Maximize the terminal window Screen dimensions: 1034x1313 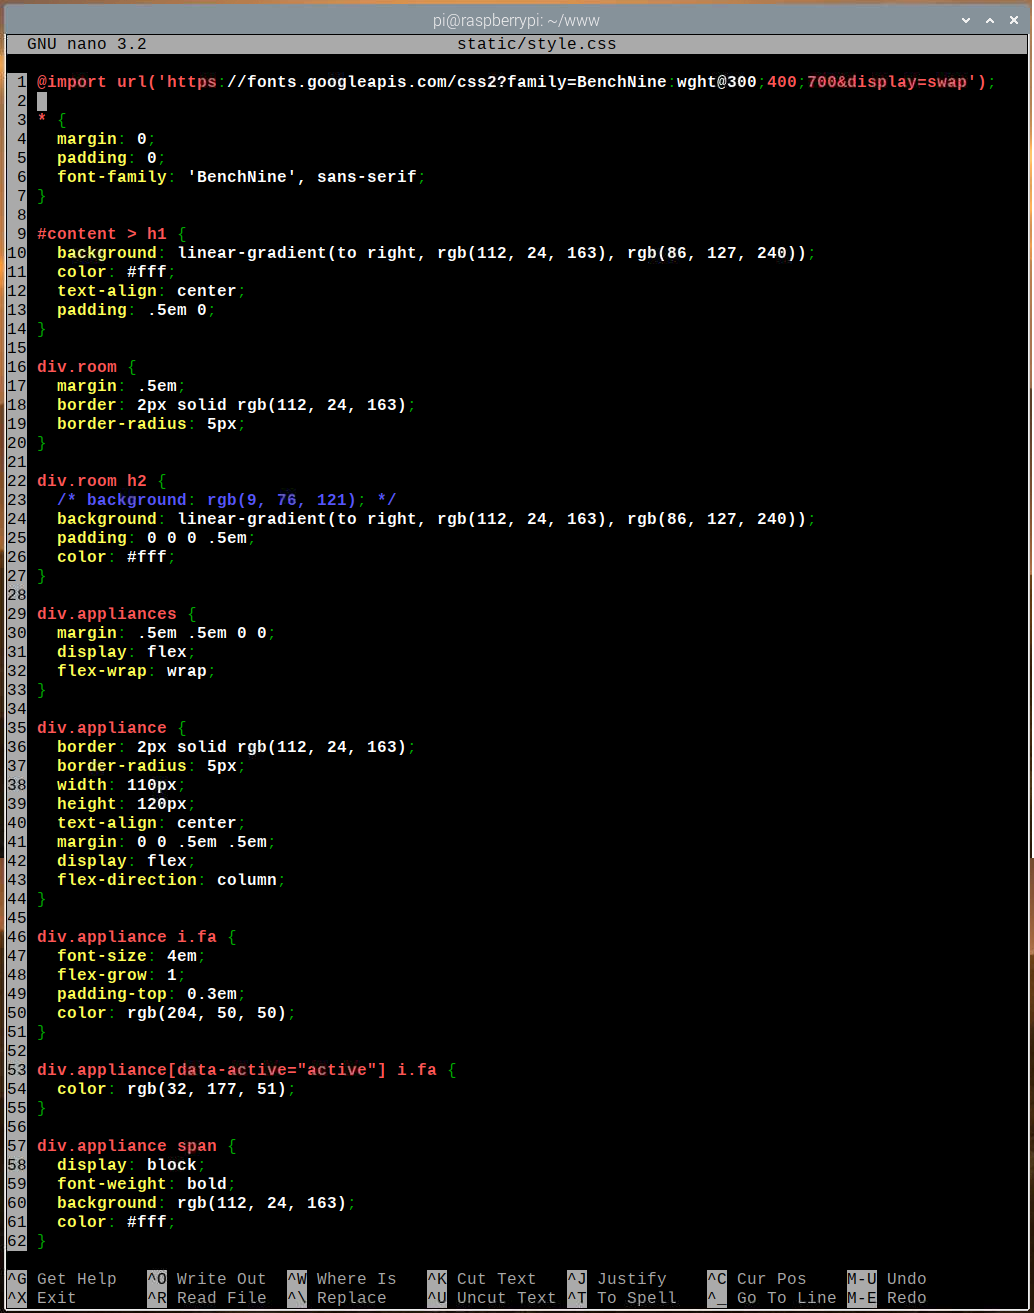click(991, 18)
